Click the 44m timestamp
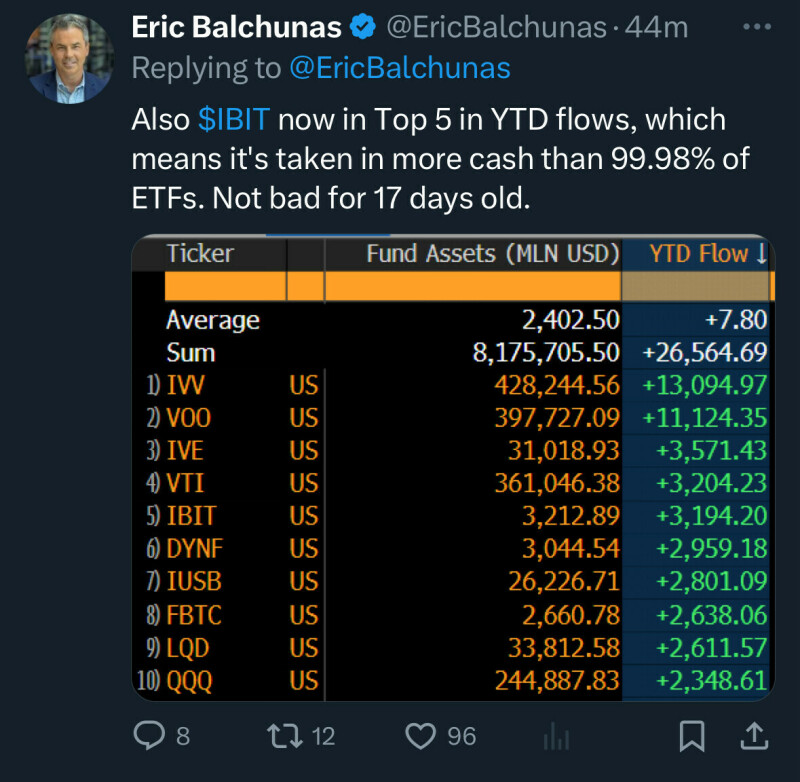 coord(656,28)
